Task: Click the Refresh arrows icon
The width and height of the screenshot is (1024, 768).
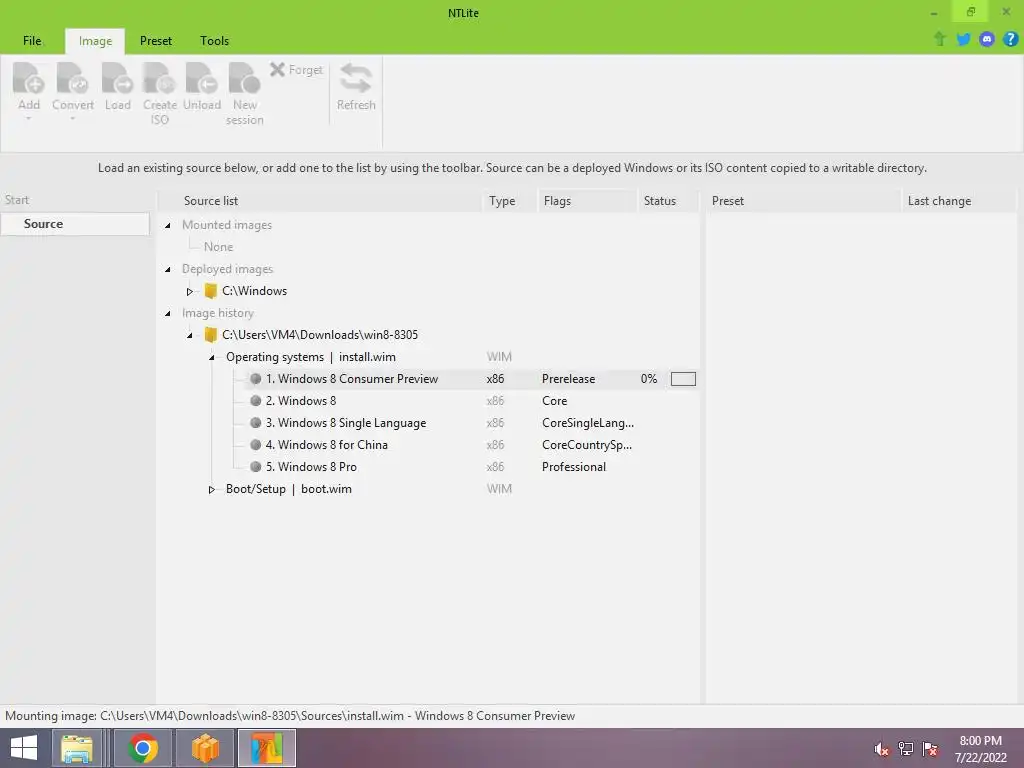Action: [x=356, y=78]
